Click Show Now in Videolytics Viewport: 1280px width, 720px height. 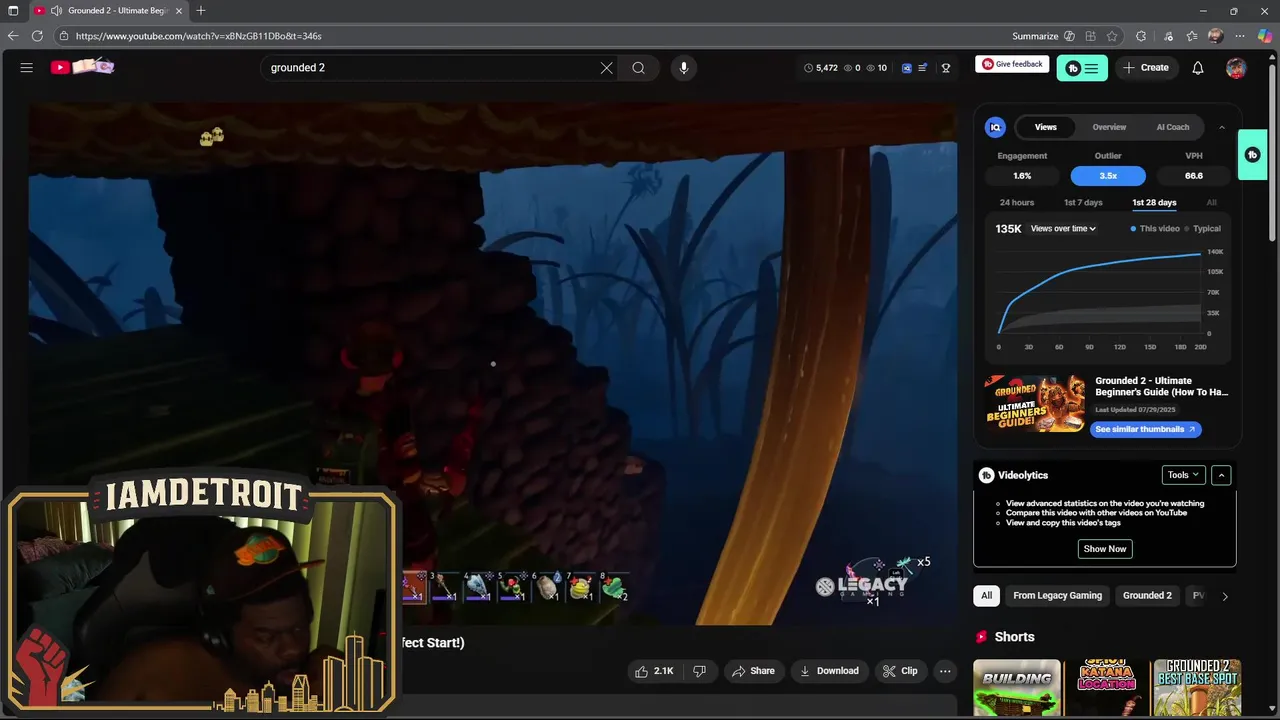[1105, 549]
